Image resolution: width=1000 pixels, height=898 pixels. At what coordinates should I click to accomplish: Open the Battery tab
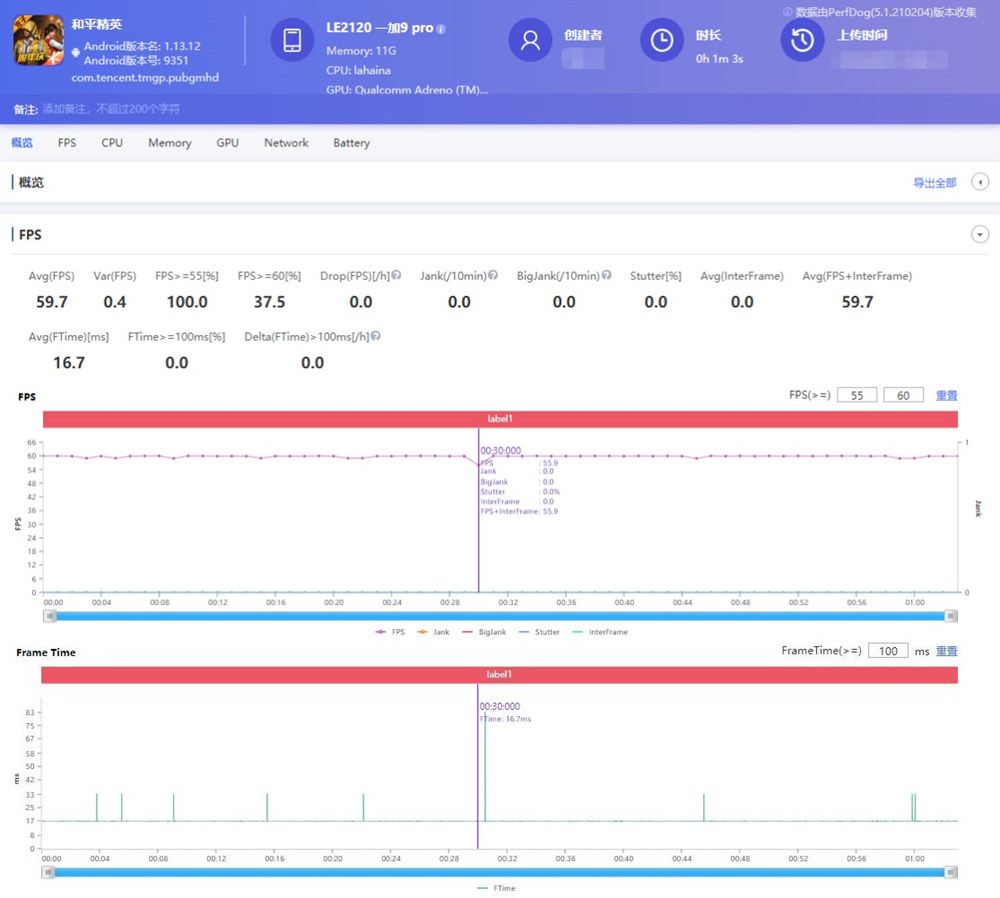pos(351,143)
